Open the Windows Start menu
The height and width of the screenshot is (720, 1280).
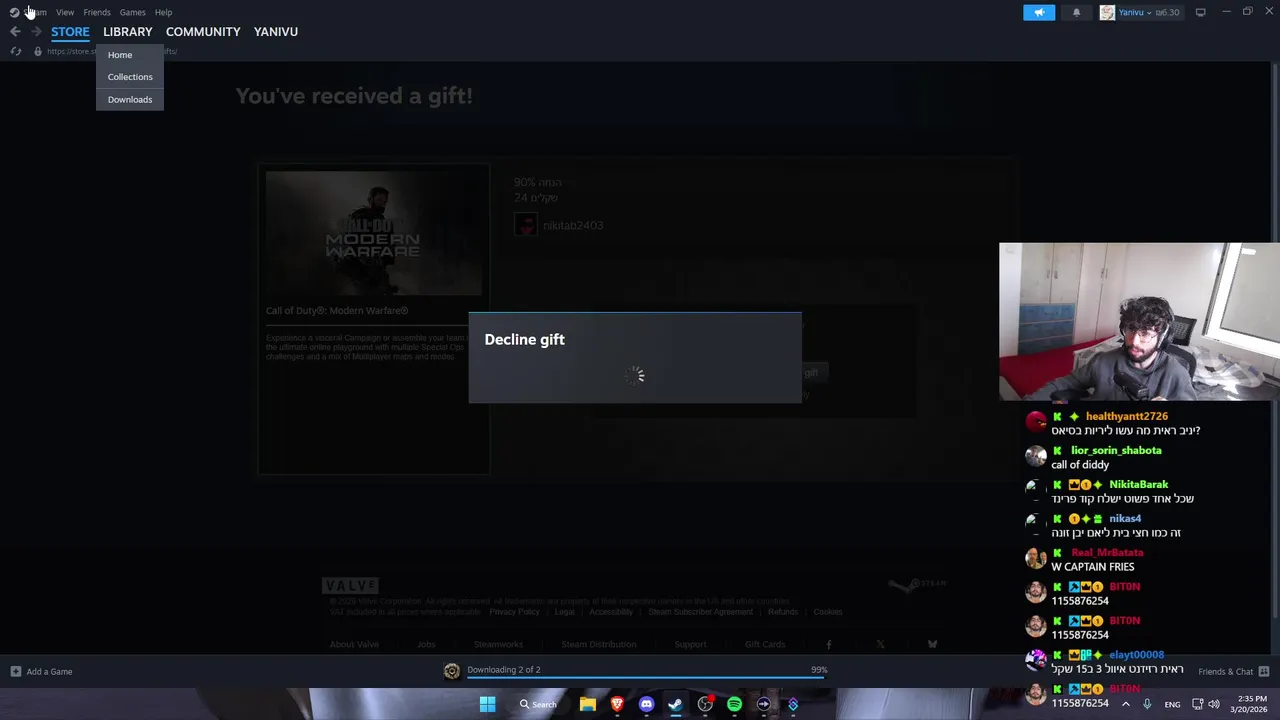tap(487, 704)
